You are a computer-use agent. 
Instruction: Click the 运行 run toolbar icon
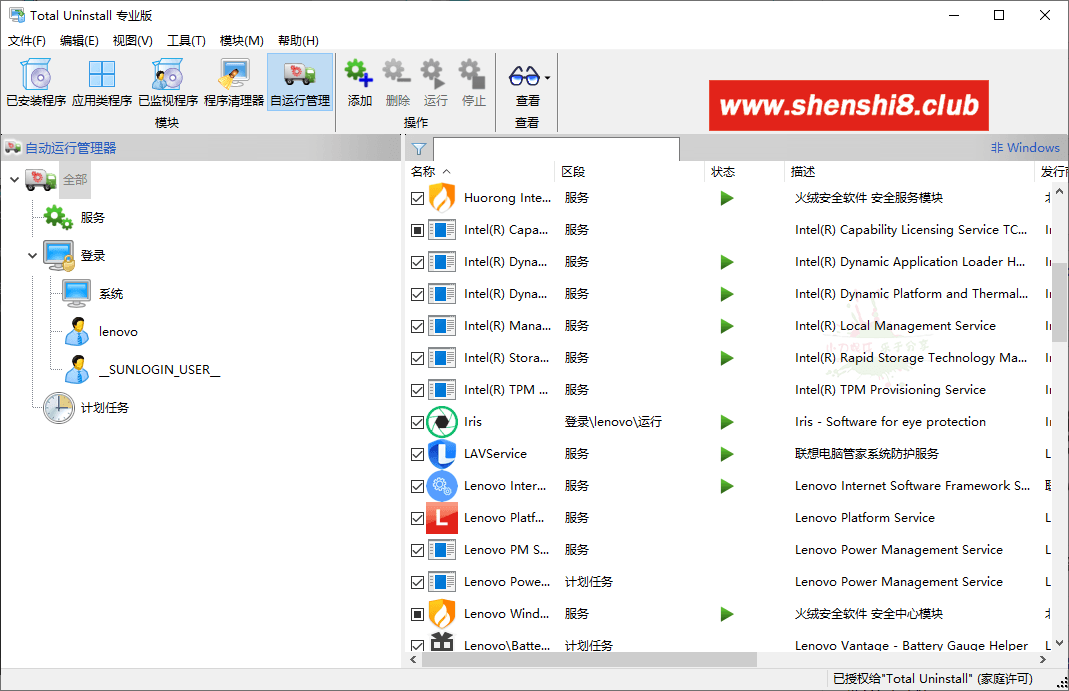pos(436,74)
